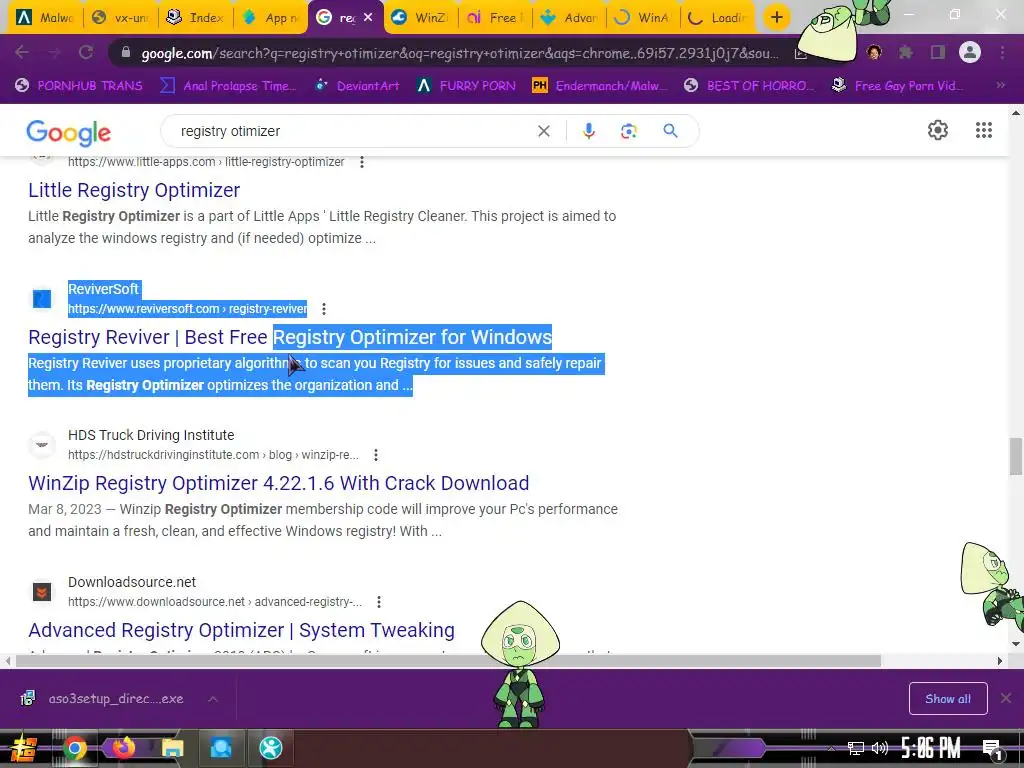Go to Google homepage via logo
The height and width of the screenshot is (768, 1024).
pos(69,133)
